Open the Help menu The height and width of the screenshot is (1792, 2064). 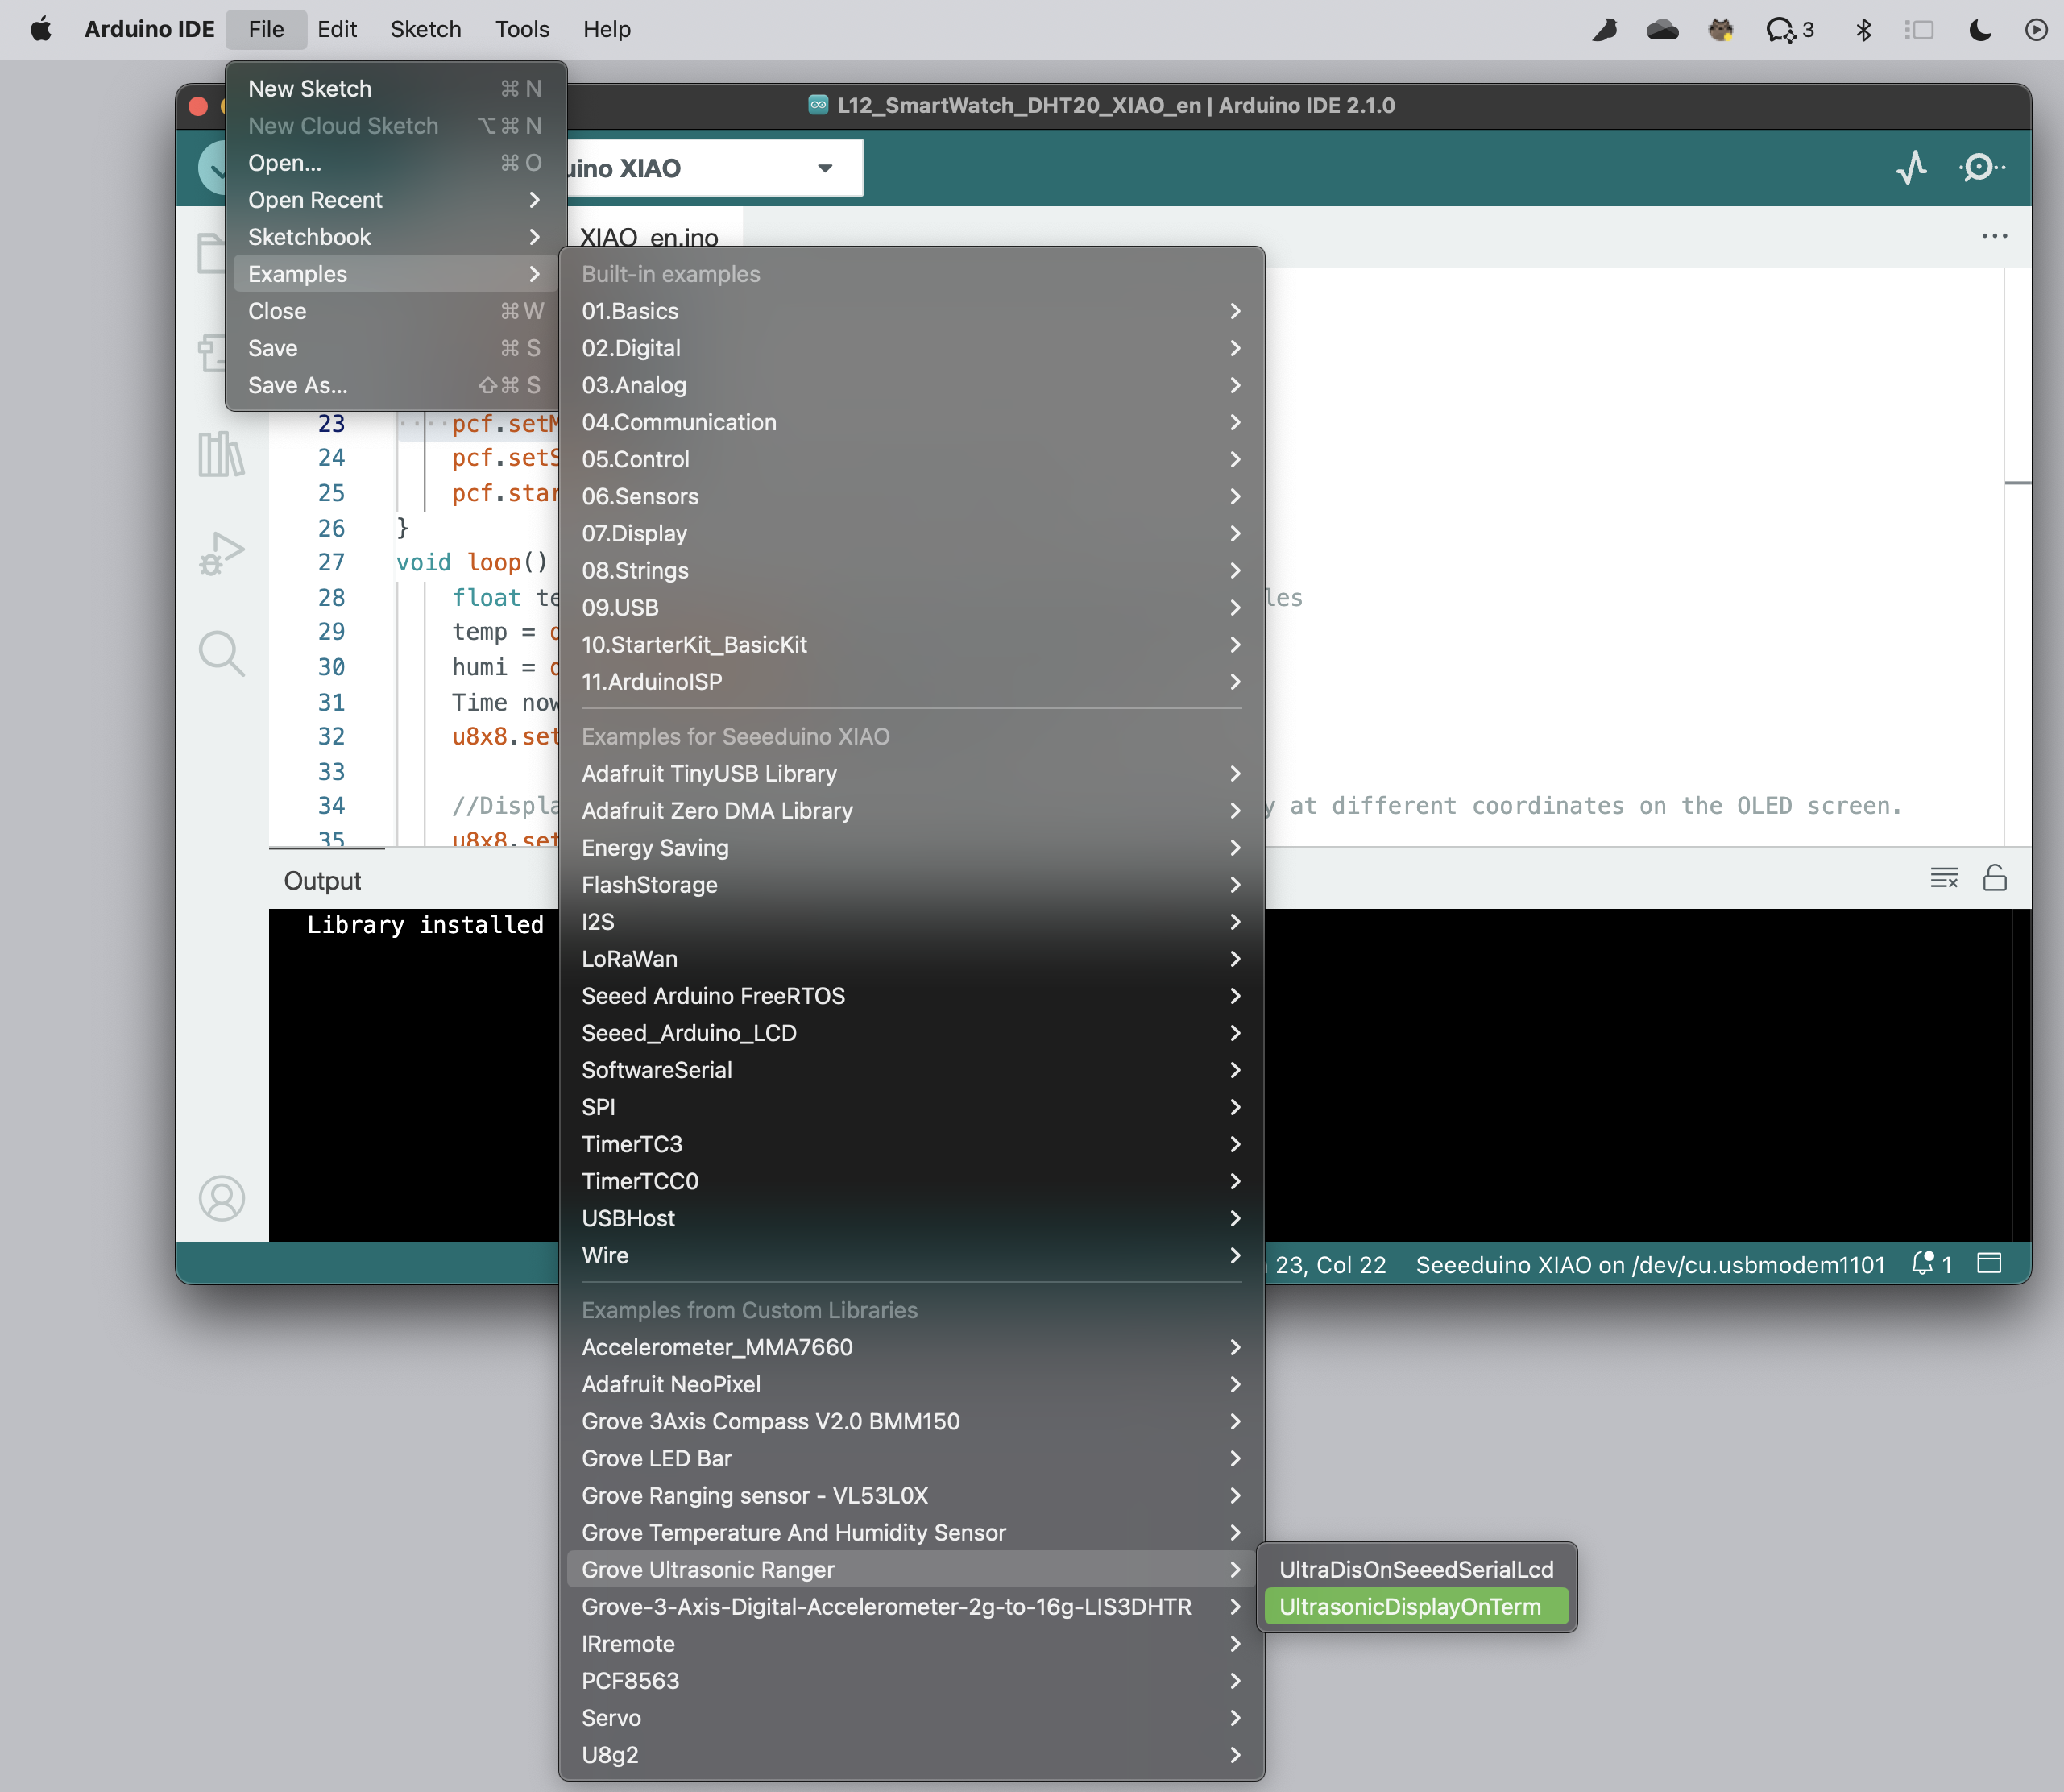(x=607, y=29)
